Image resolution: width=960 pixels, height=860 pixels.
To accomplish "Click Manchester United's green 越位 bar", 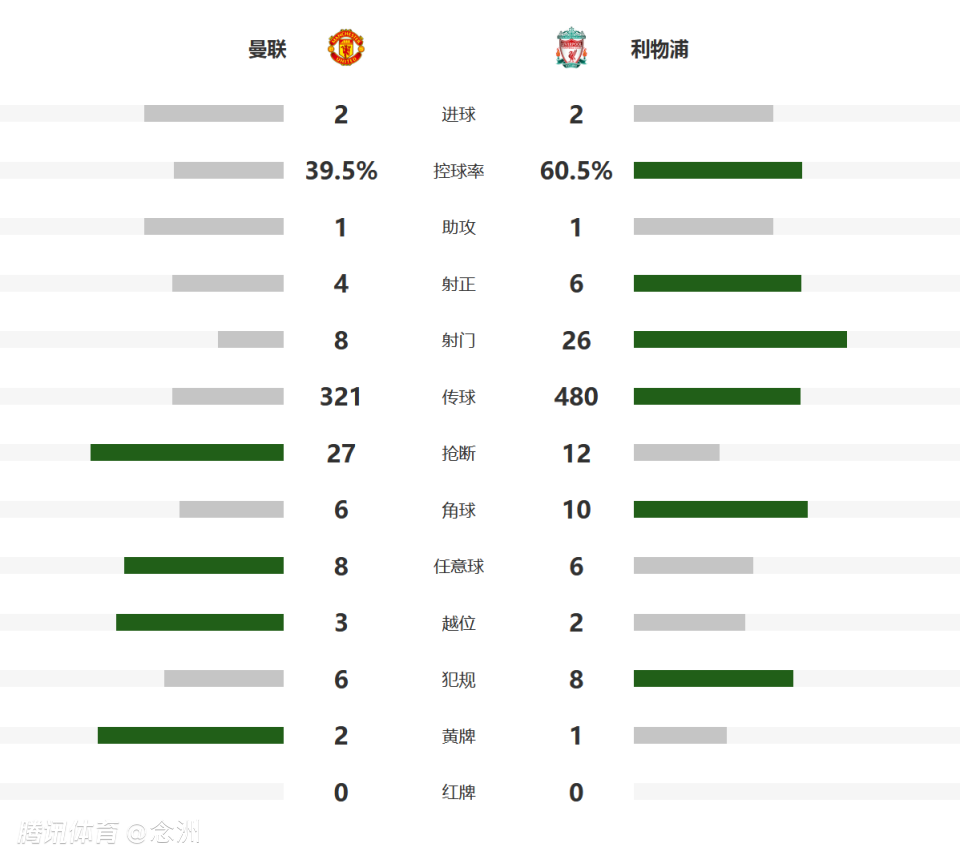I will click(x=200, y=623).
